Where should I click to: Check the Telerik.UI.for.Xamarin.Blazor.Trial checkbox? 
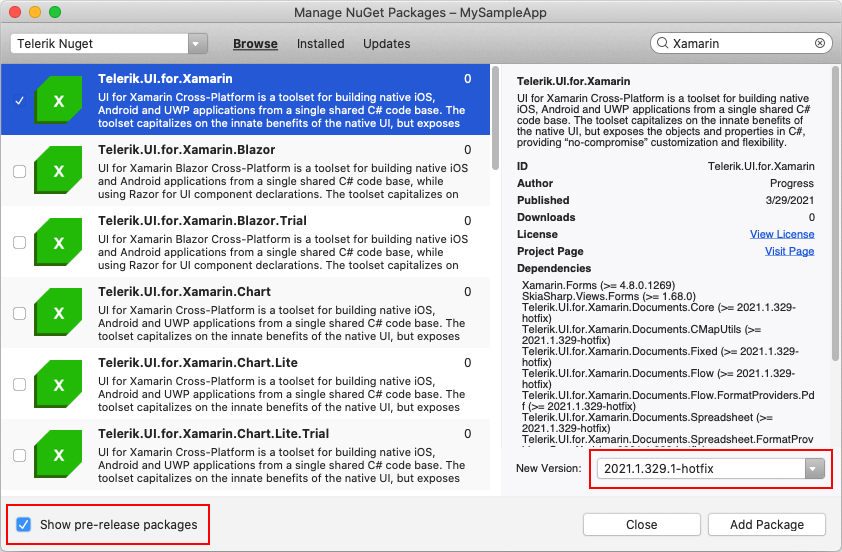coord(19,242)
